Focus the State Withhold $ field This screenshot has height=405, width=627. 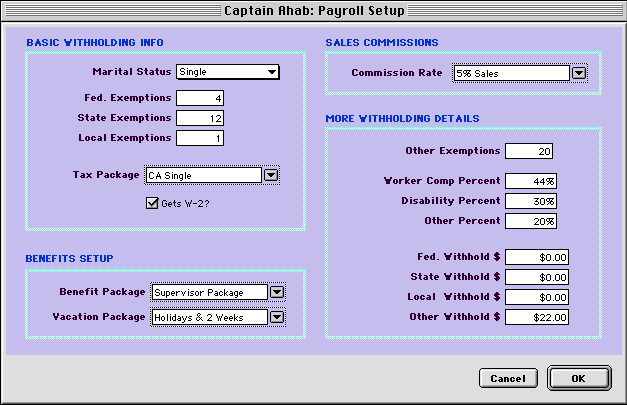[x=537, y=277]
